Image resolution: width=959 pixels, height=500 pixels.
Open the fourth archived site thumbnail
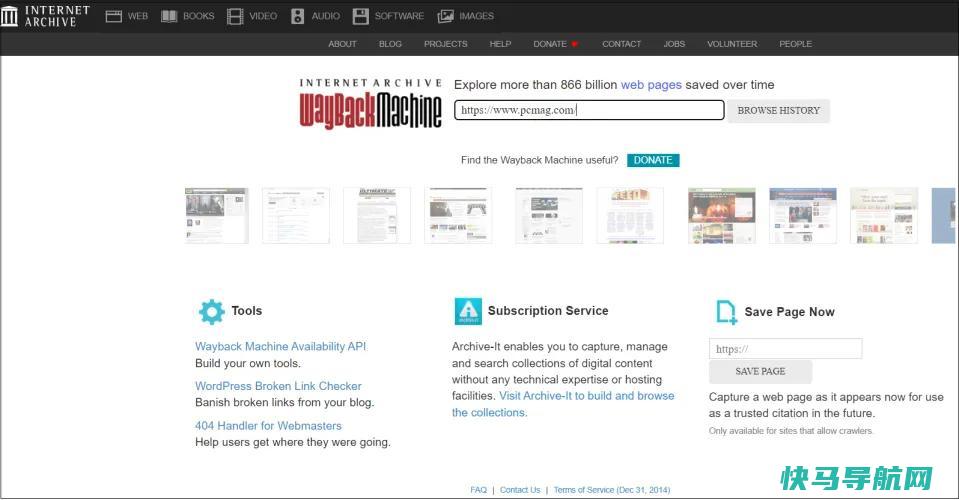[x=458, y=216]
